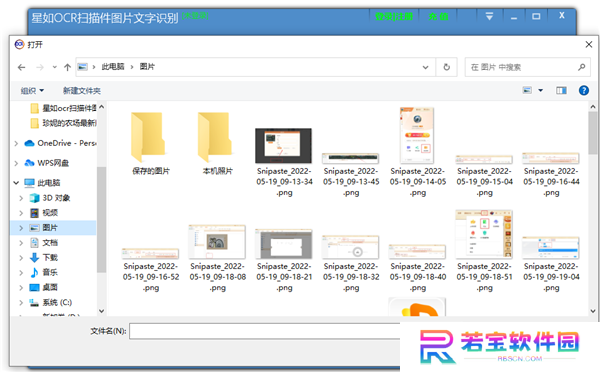Go back using the back arrow
The image size is (600, 372).
[21, 67]
